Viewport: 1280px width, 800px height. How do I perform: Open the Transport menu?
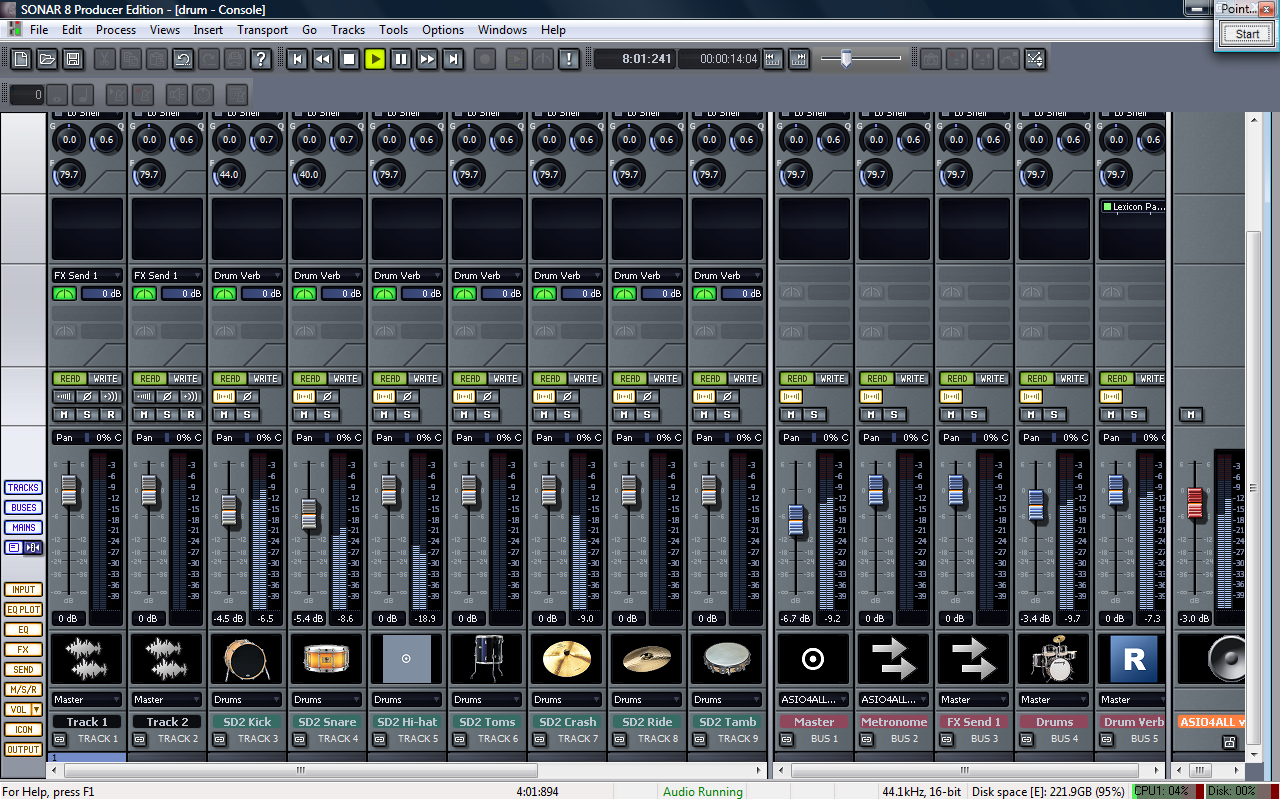pyautogui.click(x=262, y=30)
